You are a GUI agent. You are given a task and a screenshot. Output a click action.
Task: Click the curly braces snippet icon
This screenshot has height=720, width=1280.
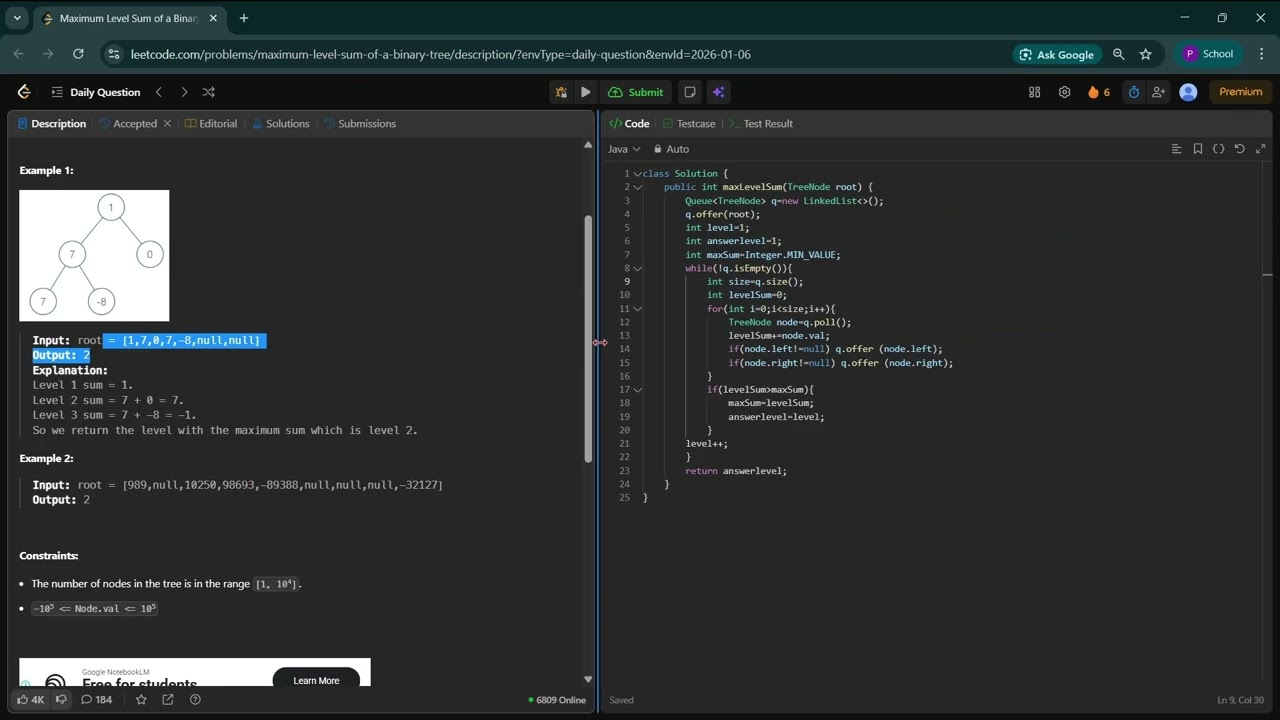click(x=1219, y=149)
